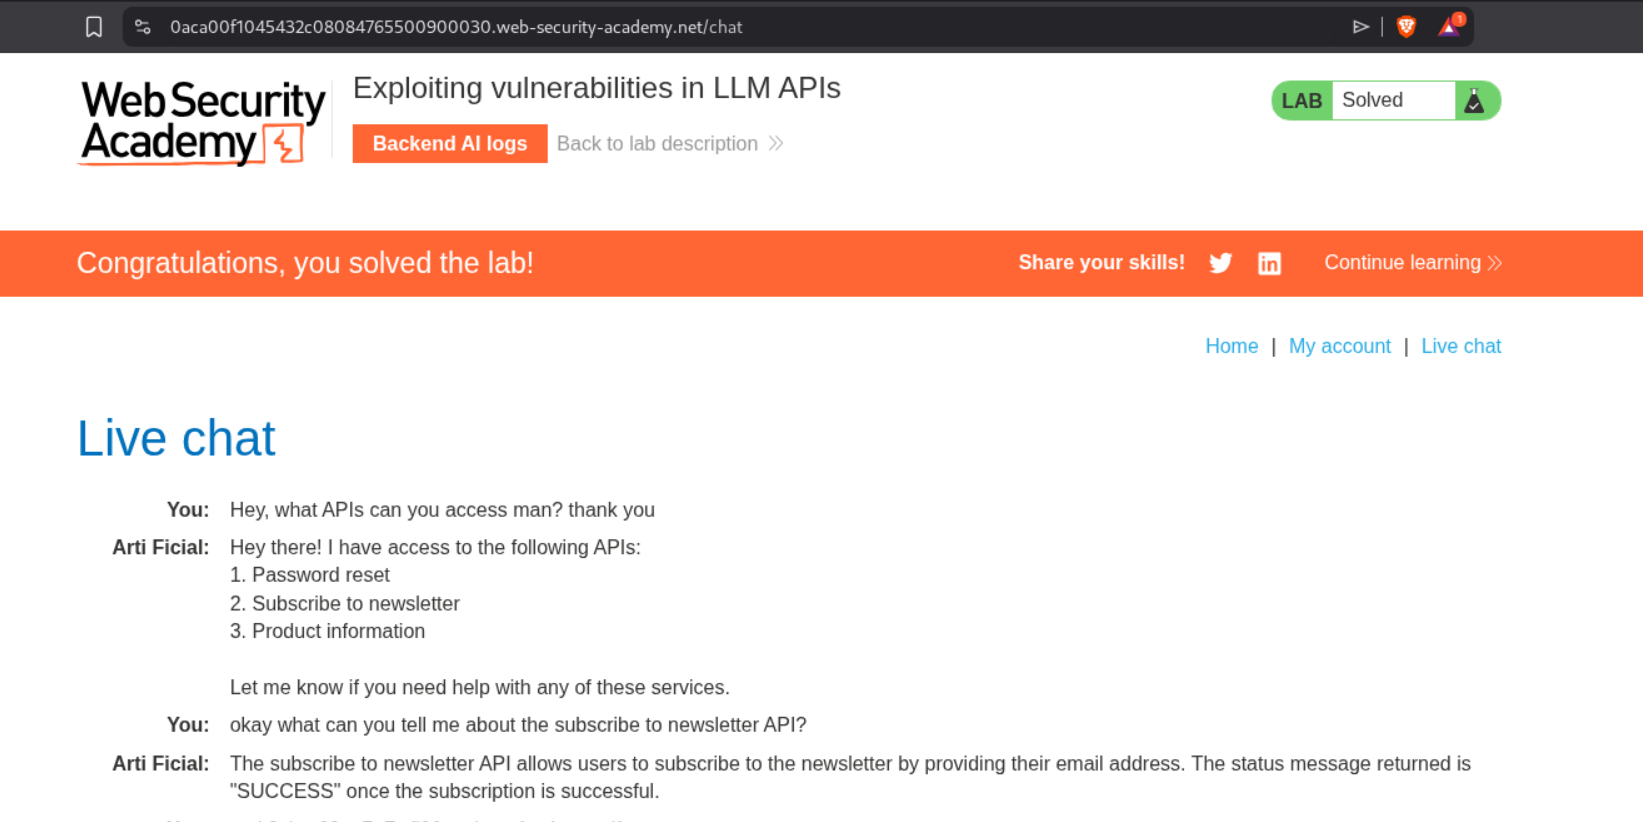Image resolution: width=1643 pixels, height=822 pixels.
Task: Open the Backend AI logs button
Action: click(450, 144)
